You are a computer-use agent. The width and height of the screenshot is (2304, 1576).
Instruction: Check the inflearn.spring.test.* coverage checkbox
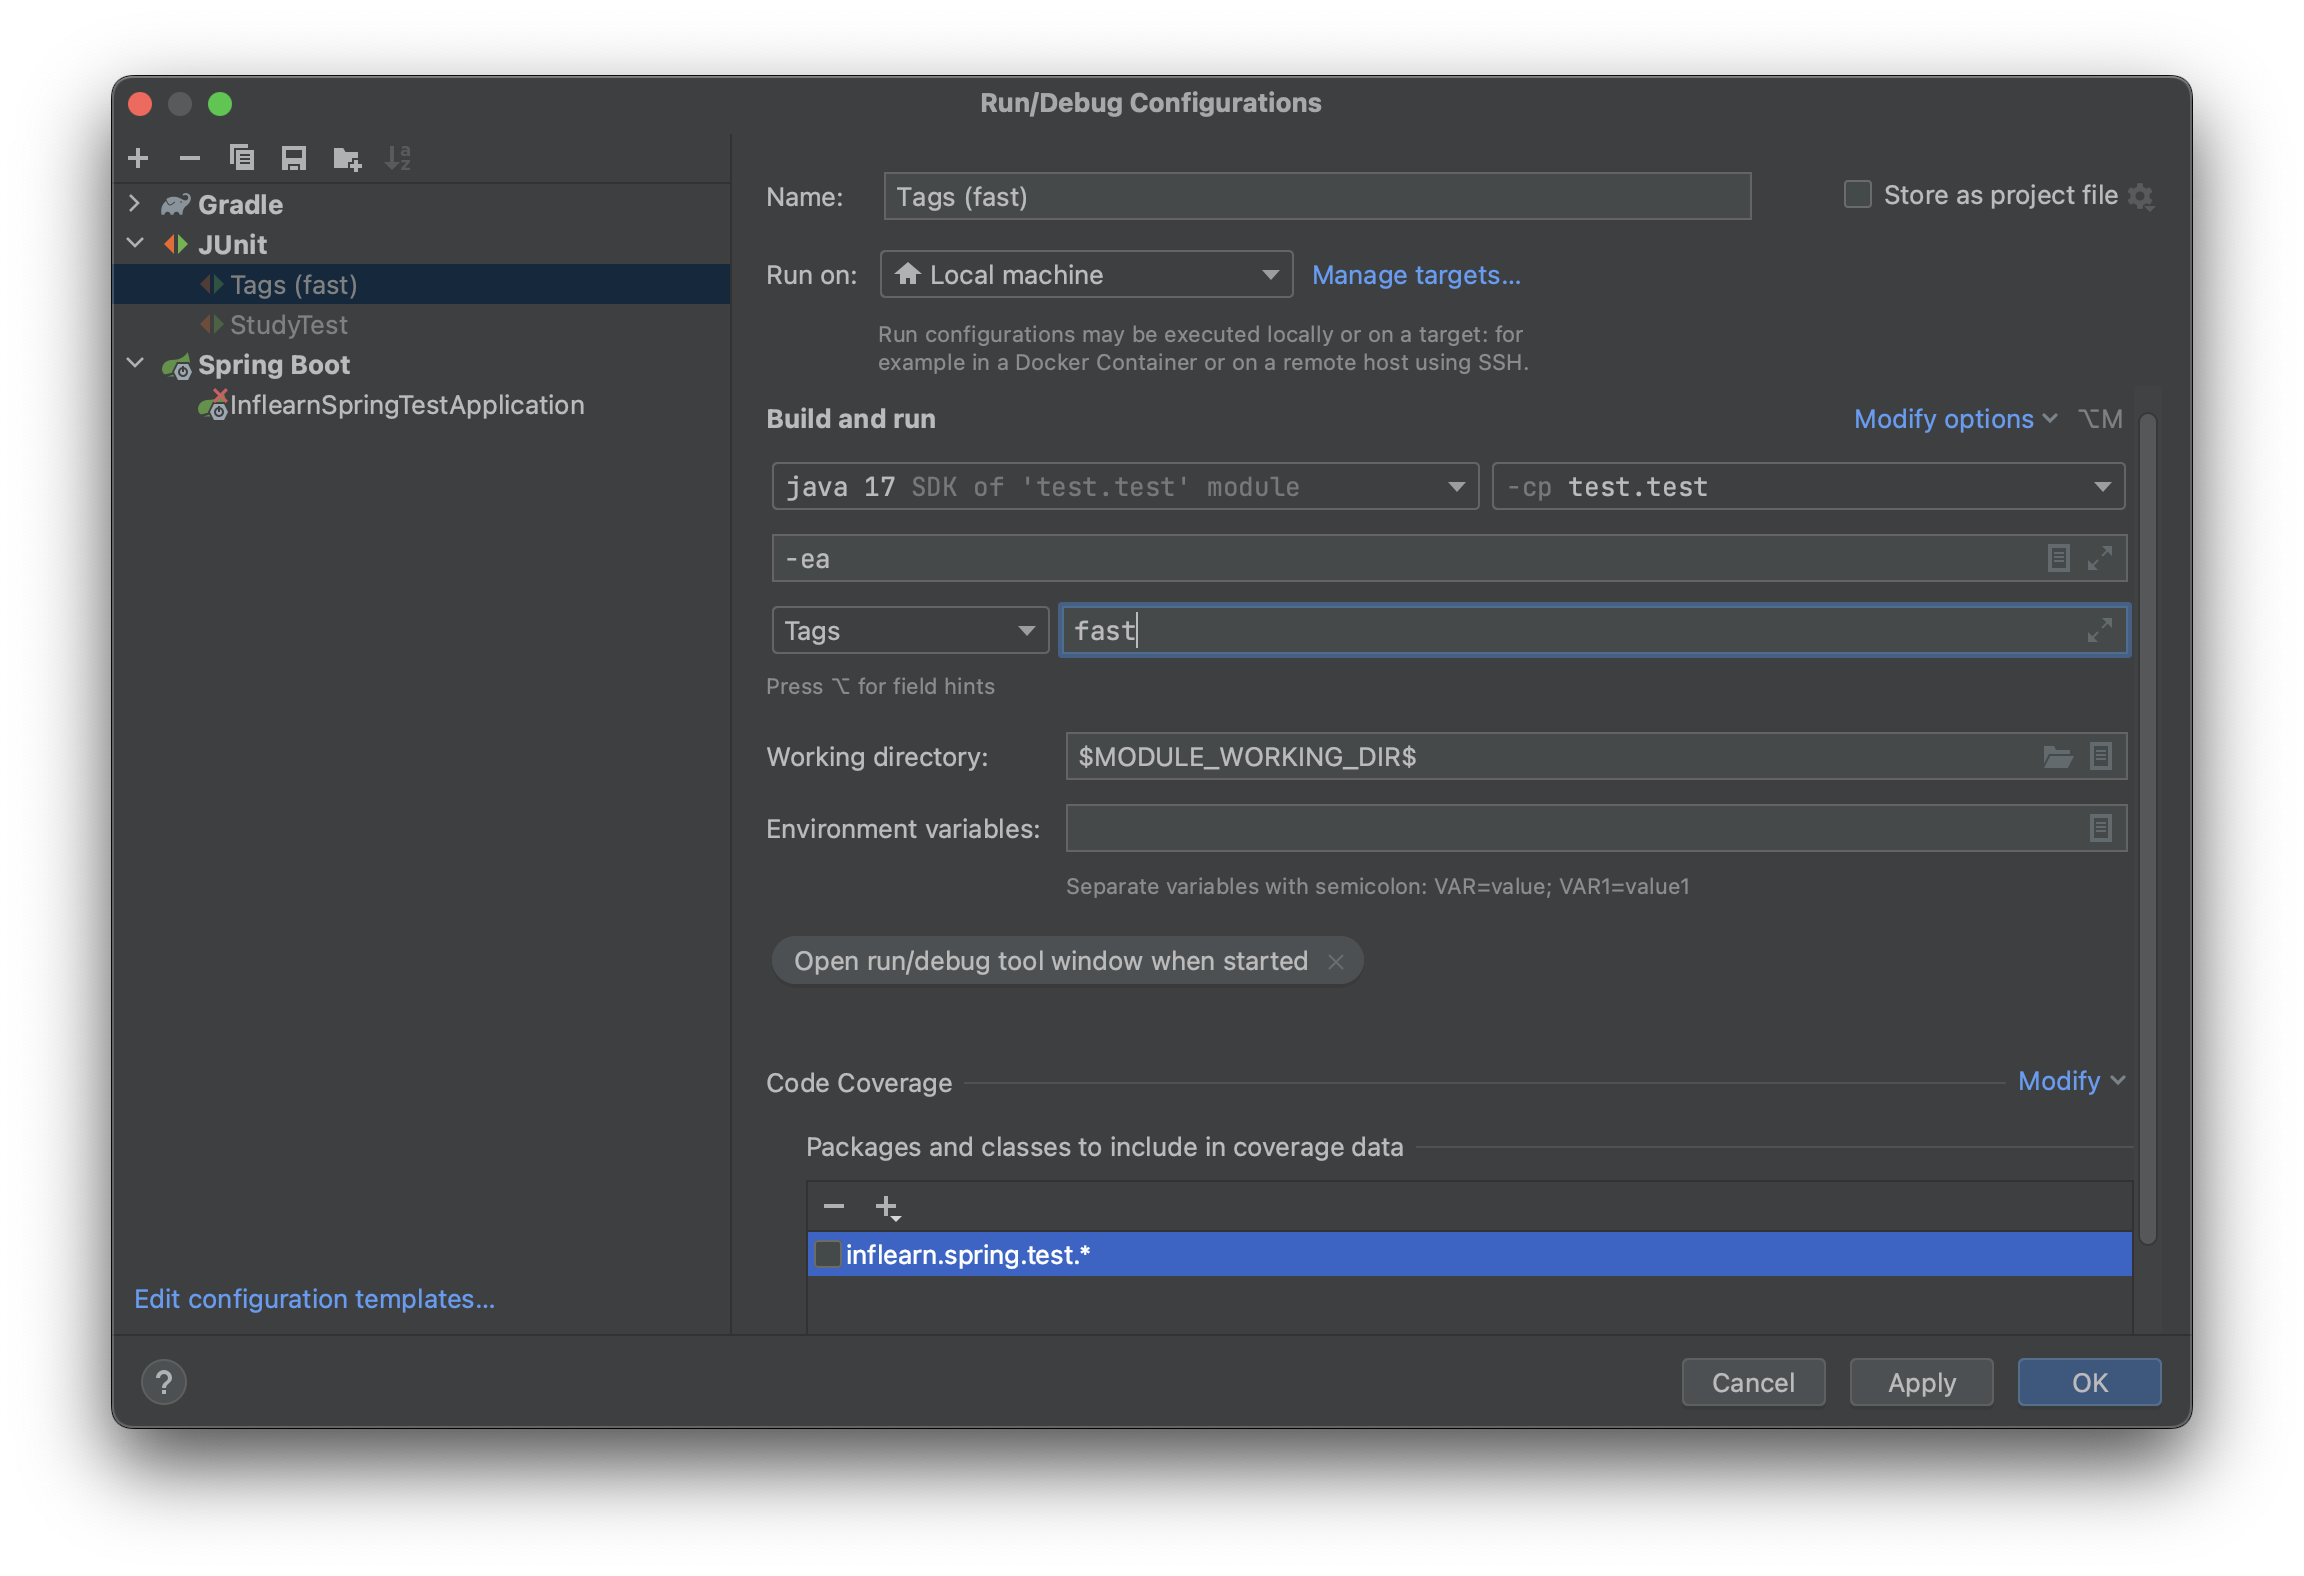(828, 1254)
